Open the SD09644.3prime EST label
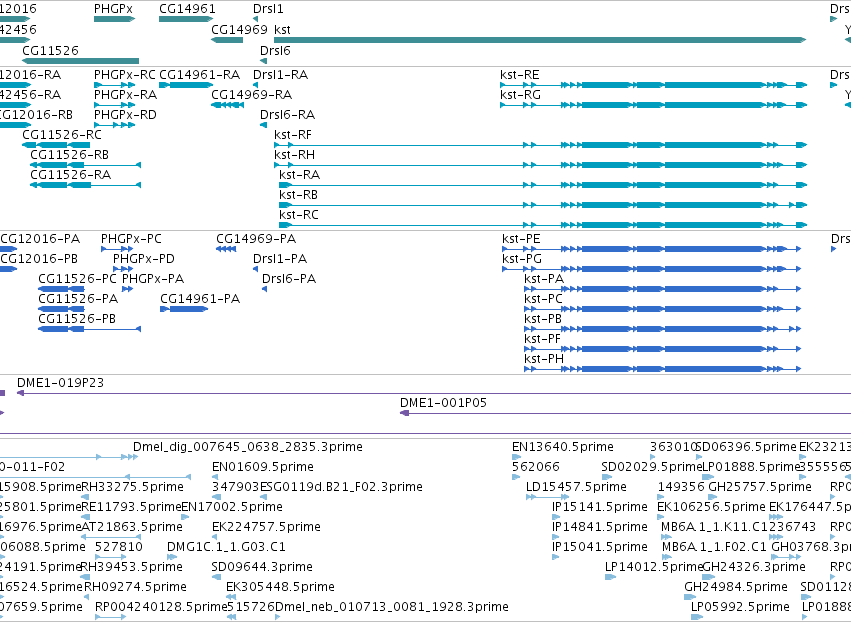Screen dimensions: 851x622 (x=262, y=568)
